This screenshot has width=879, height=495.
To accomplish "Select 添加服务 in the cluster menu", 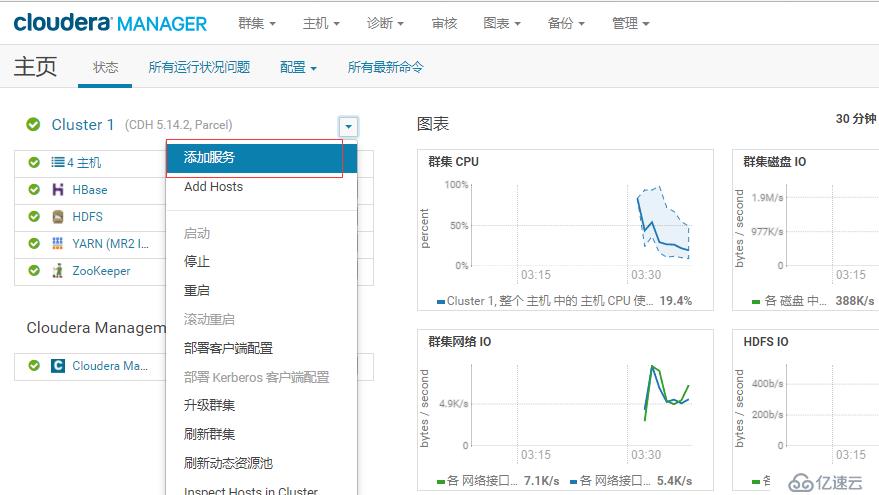I will 261,158.
